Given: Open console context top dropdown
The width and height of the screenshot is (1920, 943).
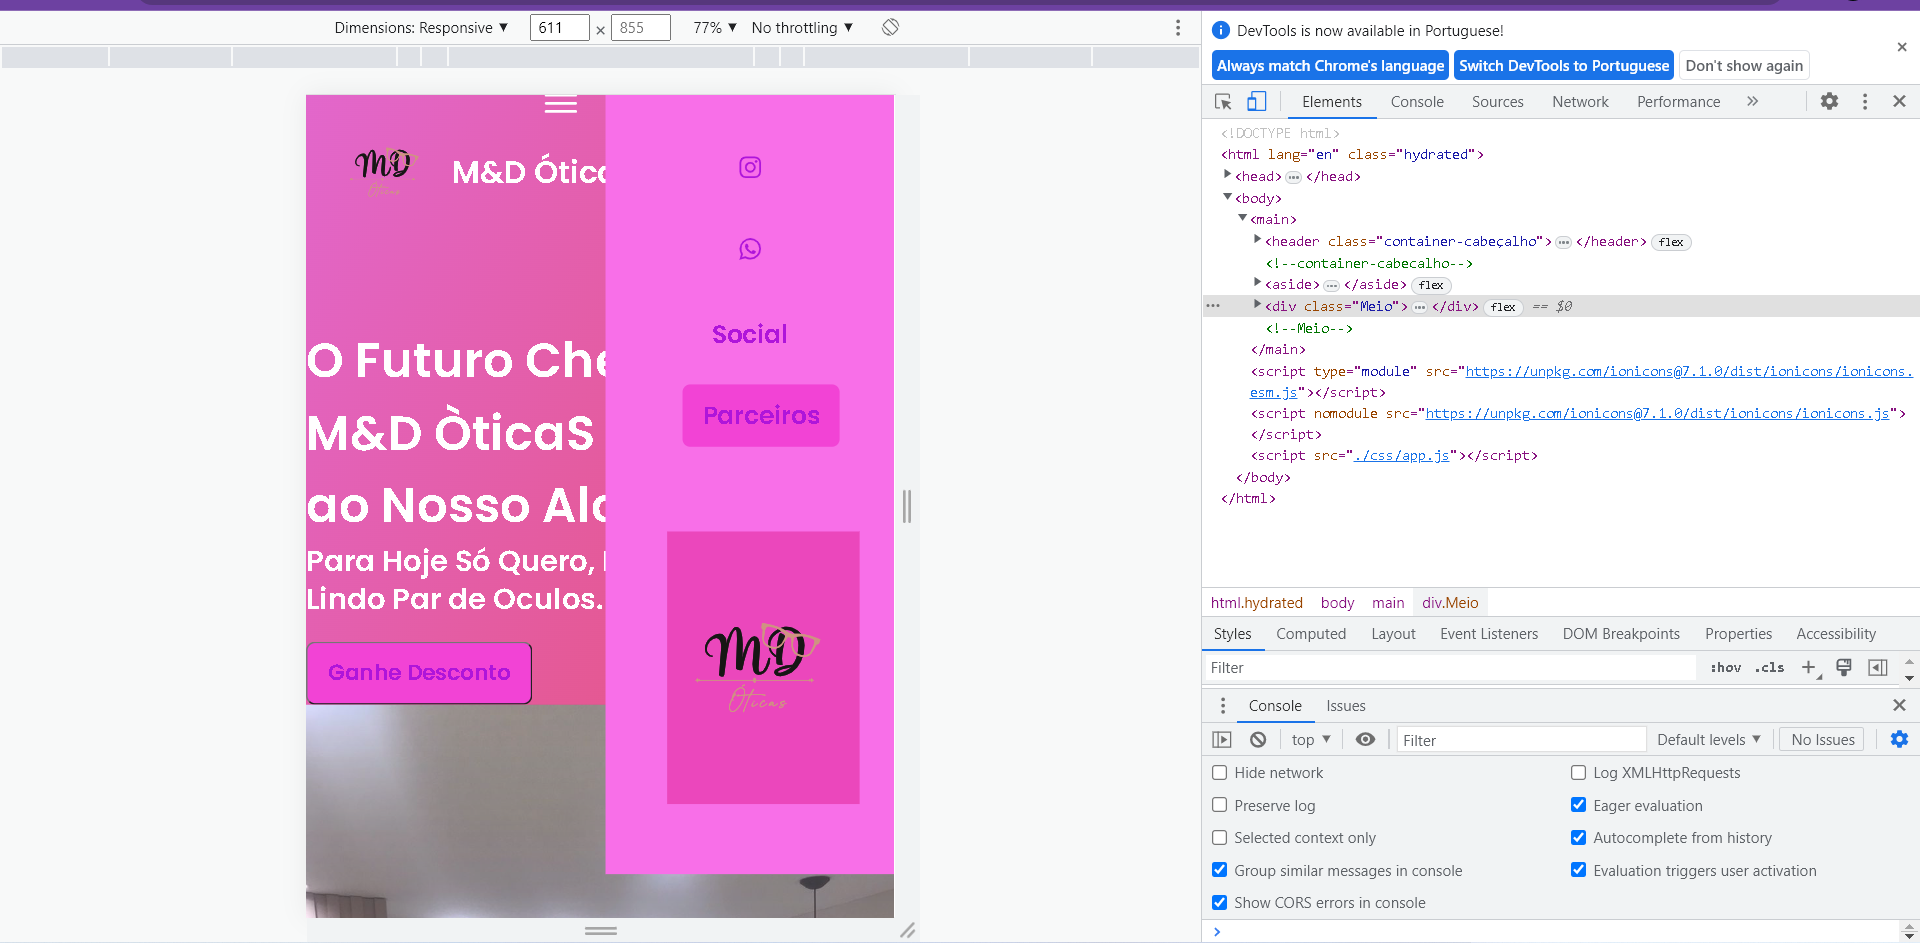Looking at the screenshot, I should coord(1311,739).
